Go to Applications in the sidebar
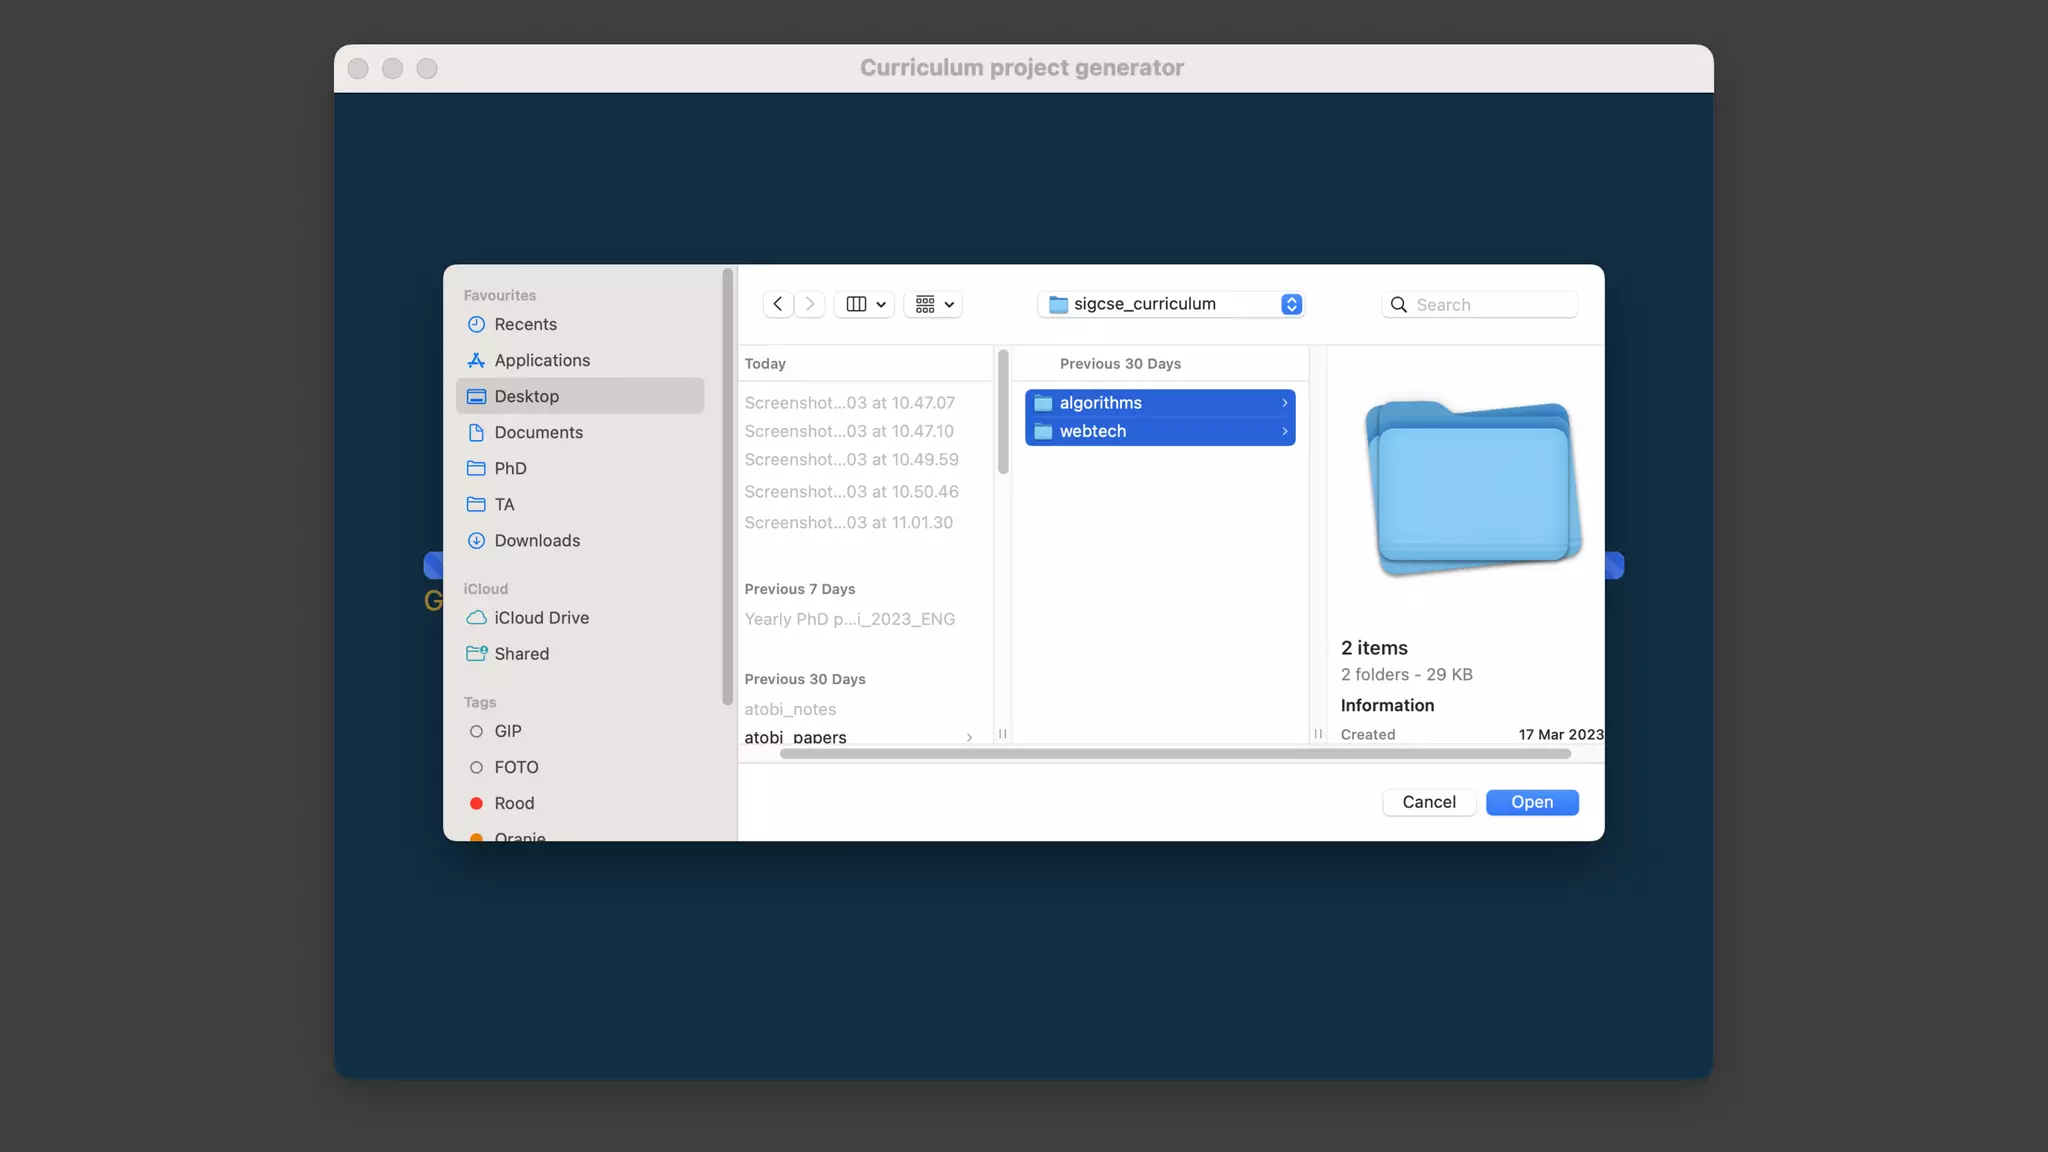 point(541,360)
